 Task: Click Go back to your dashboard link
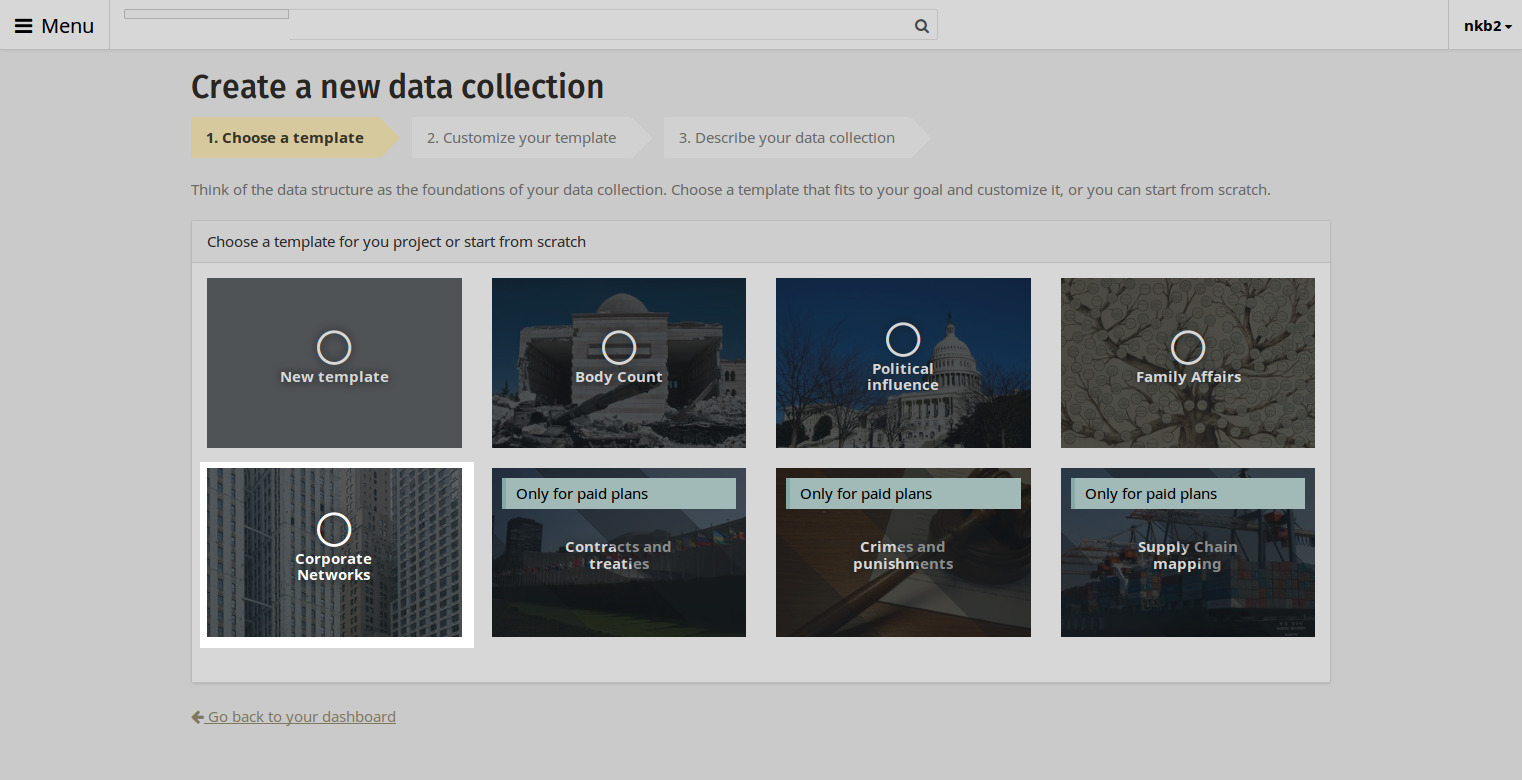294,717
